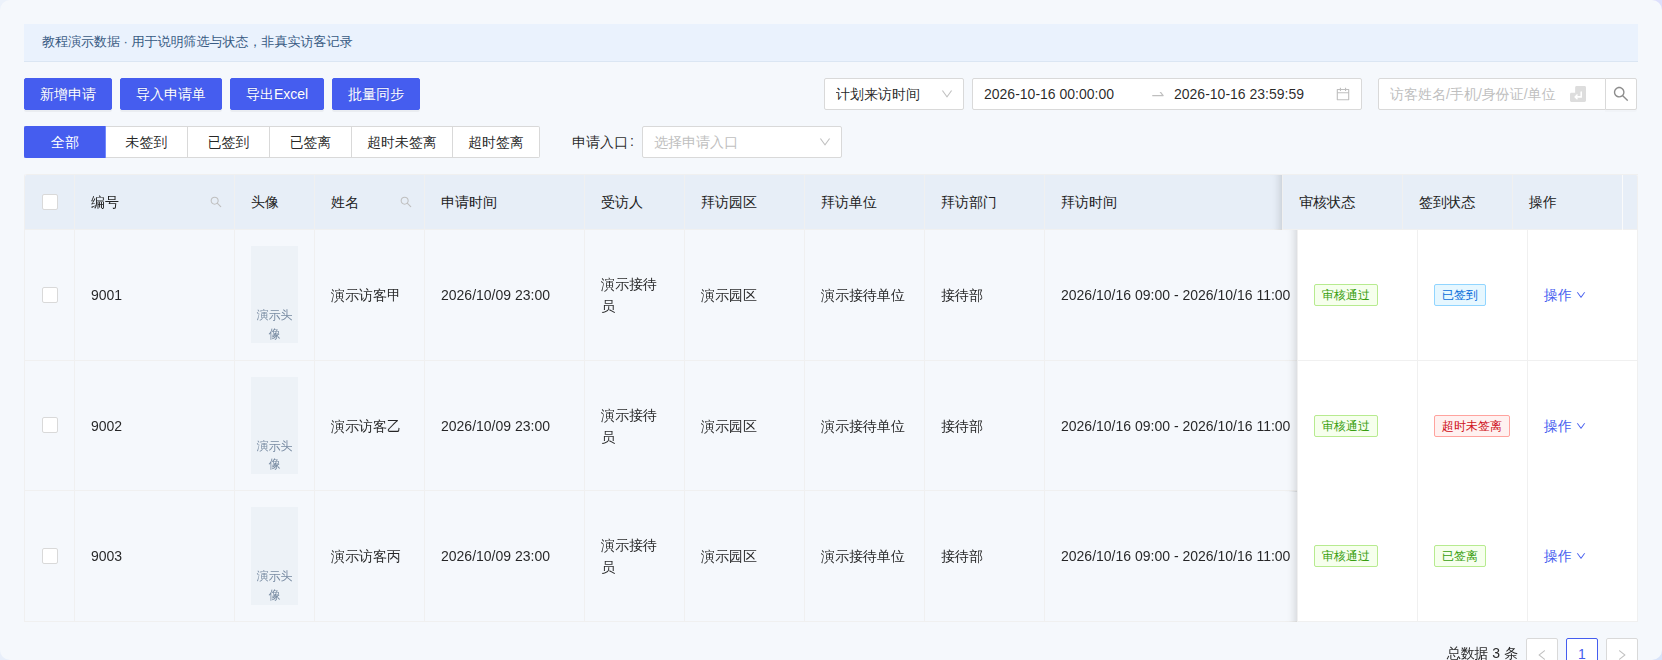Select the 全部 tab
This screenshot has width=1662, height=660.
(65, 142)
